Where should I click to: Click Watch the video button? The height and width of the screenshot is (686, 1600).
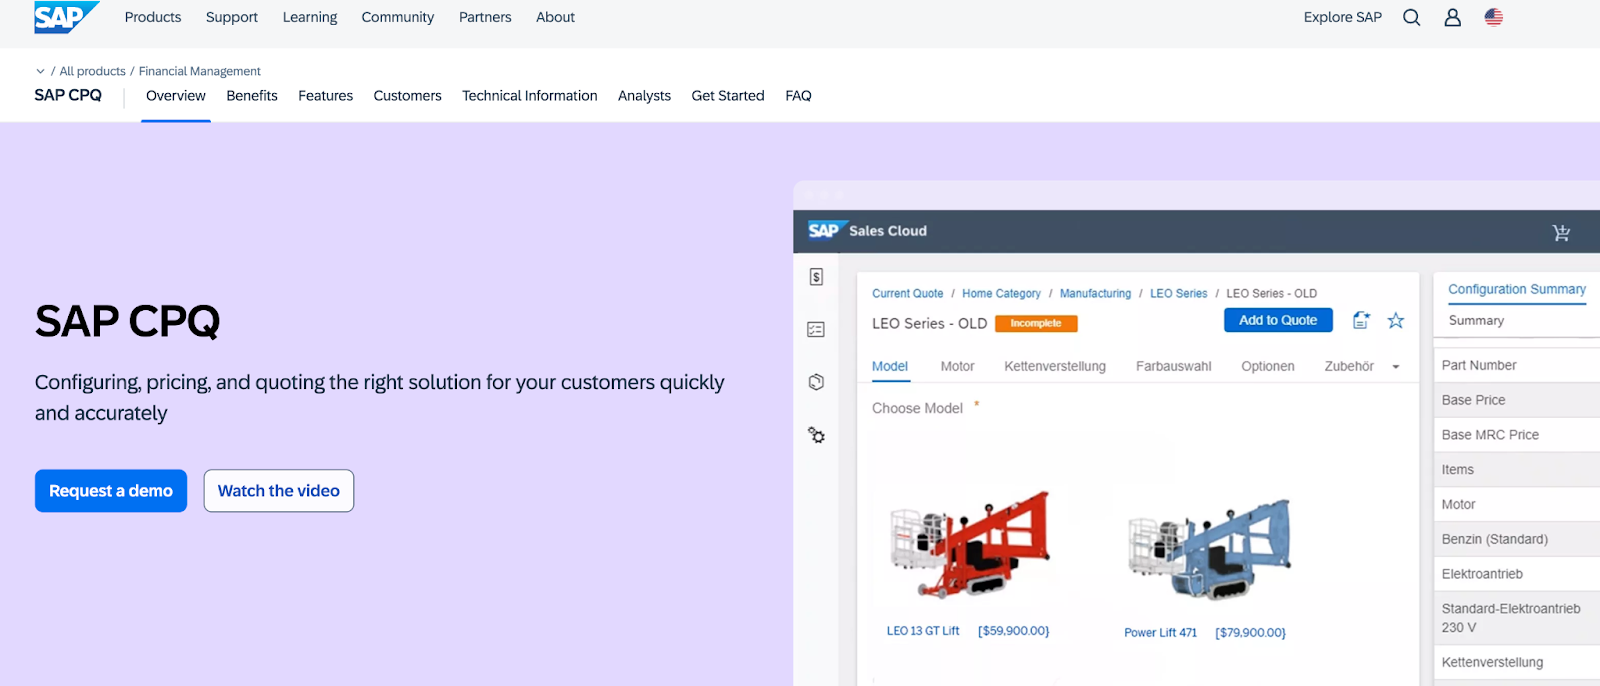279,491
